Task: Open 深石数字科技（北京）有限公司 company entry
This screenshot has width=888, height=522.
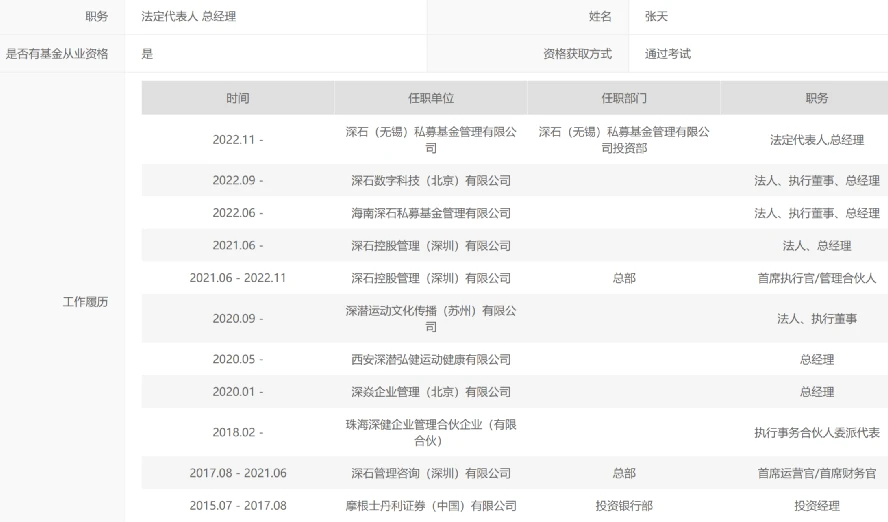Action: [431, 181]
